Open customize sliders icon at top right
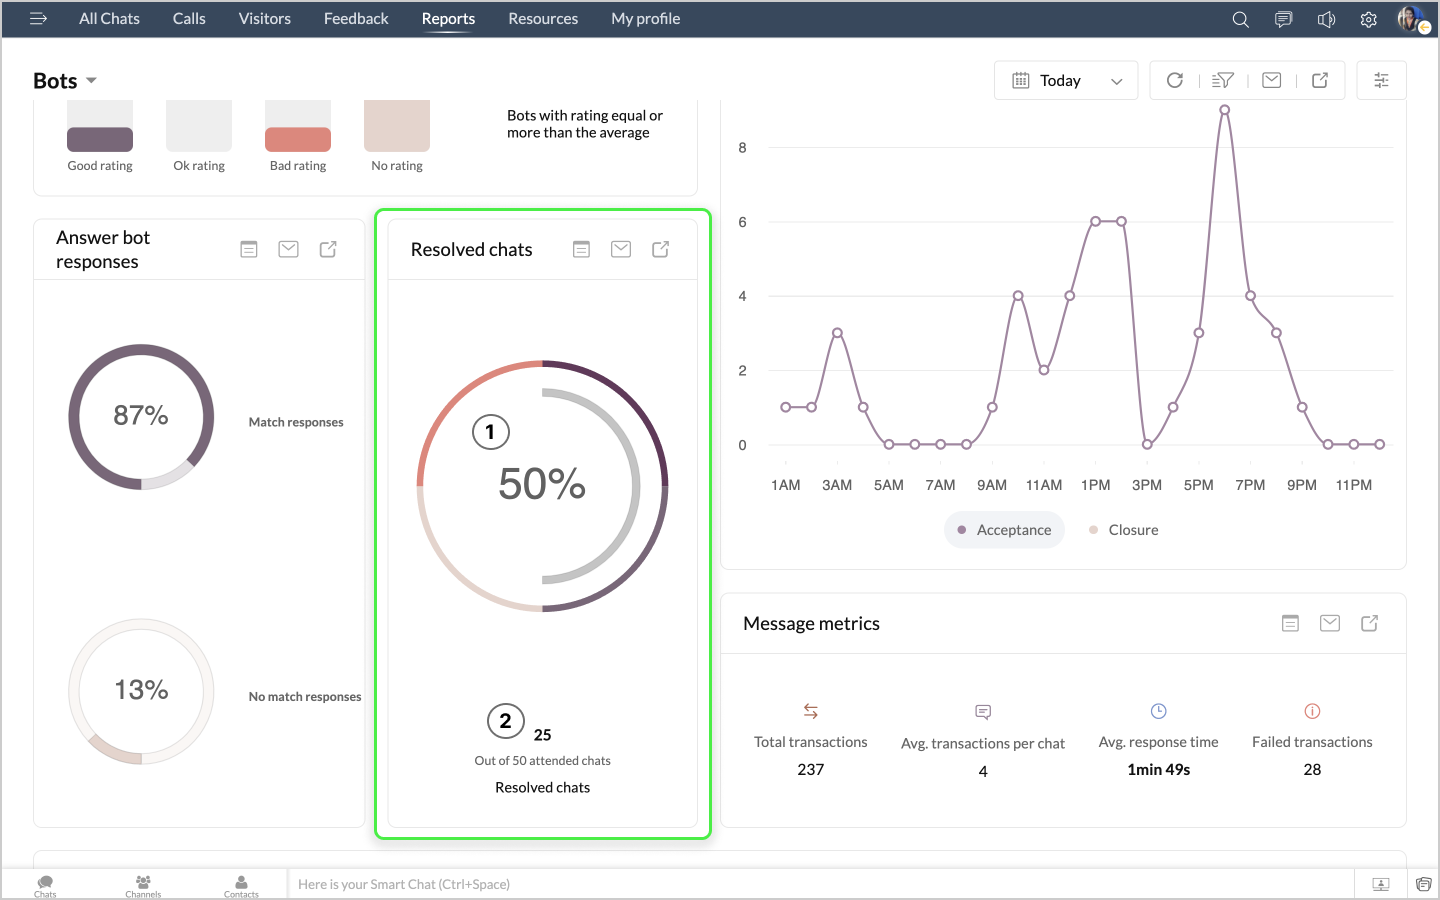The width and height of the screenshot is (1440, 900). (1381, 80)
